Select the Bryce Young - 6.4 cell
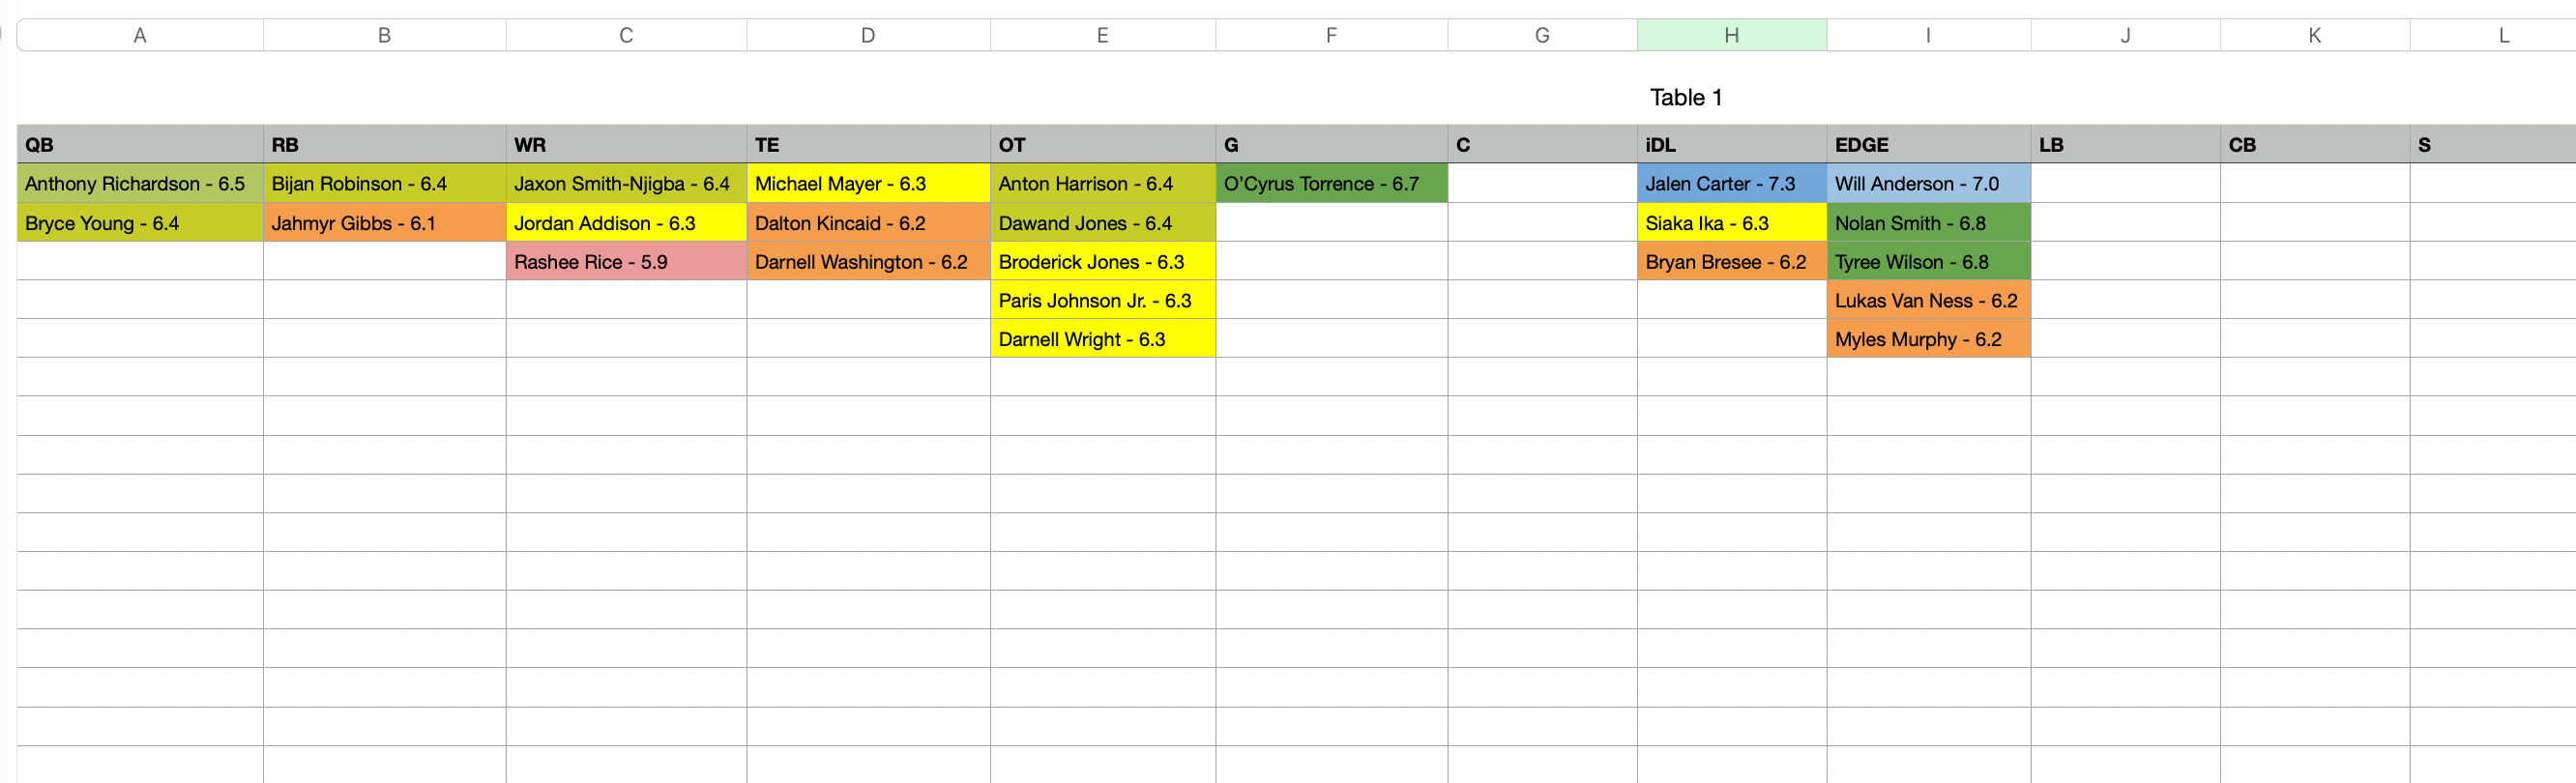 coord(140,223)
